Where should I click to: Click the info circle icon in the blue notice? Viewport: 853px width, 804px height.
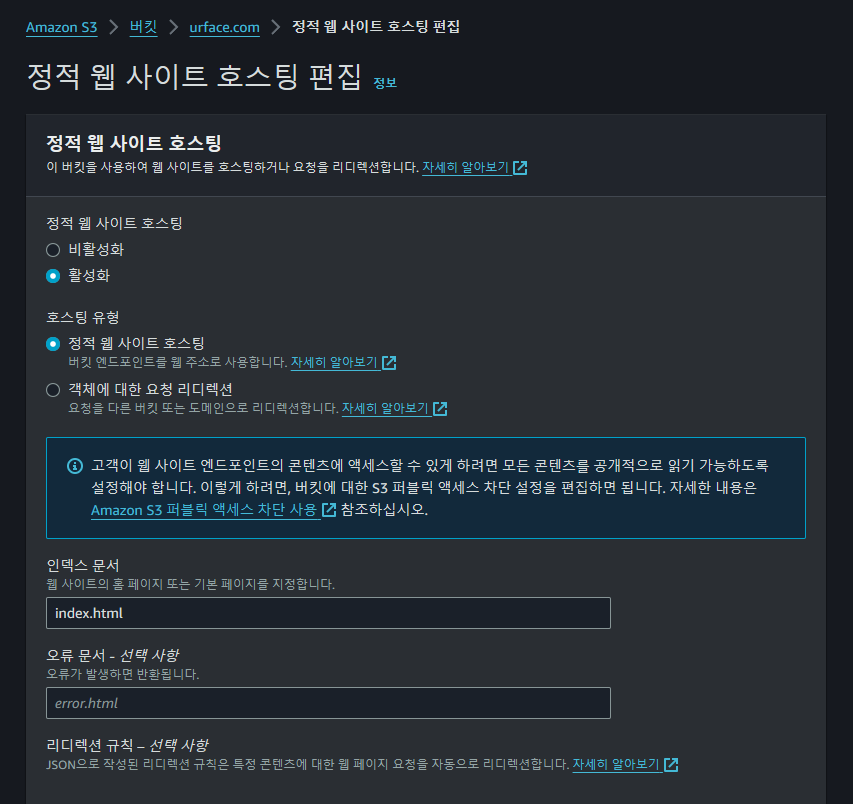75,466
